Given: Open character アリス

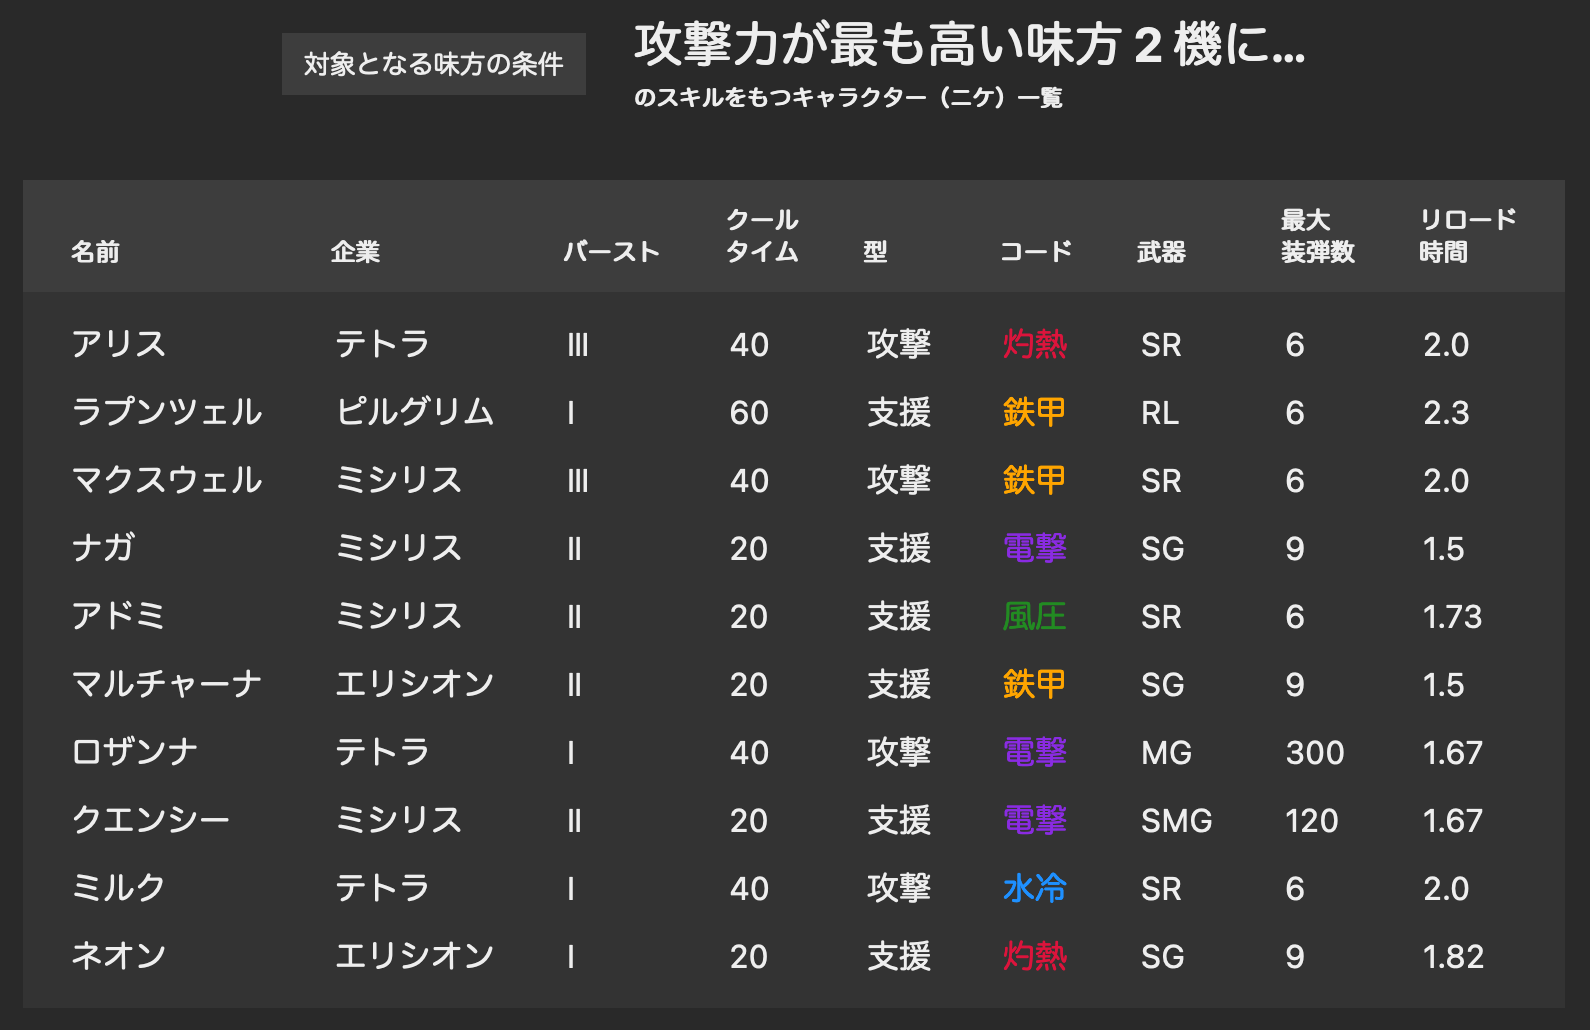Looking at the screenshot, I should point(118,344).
